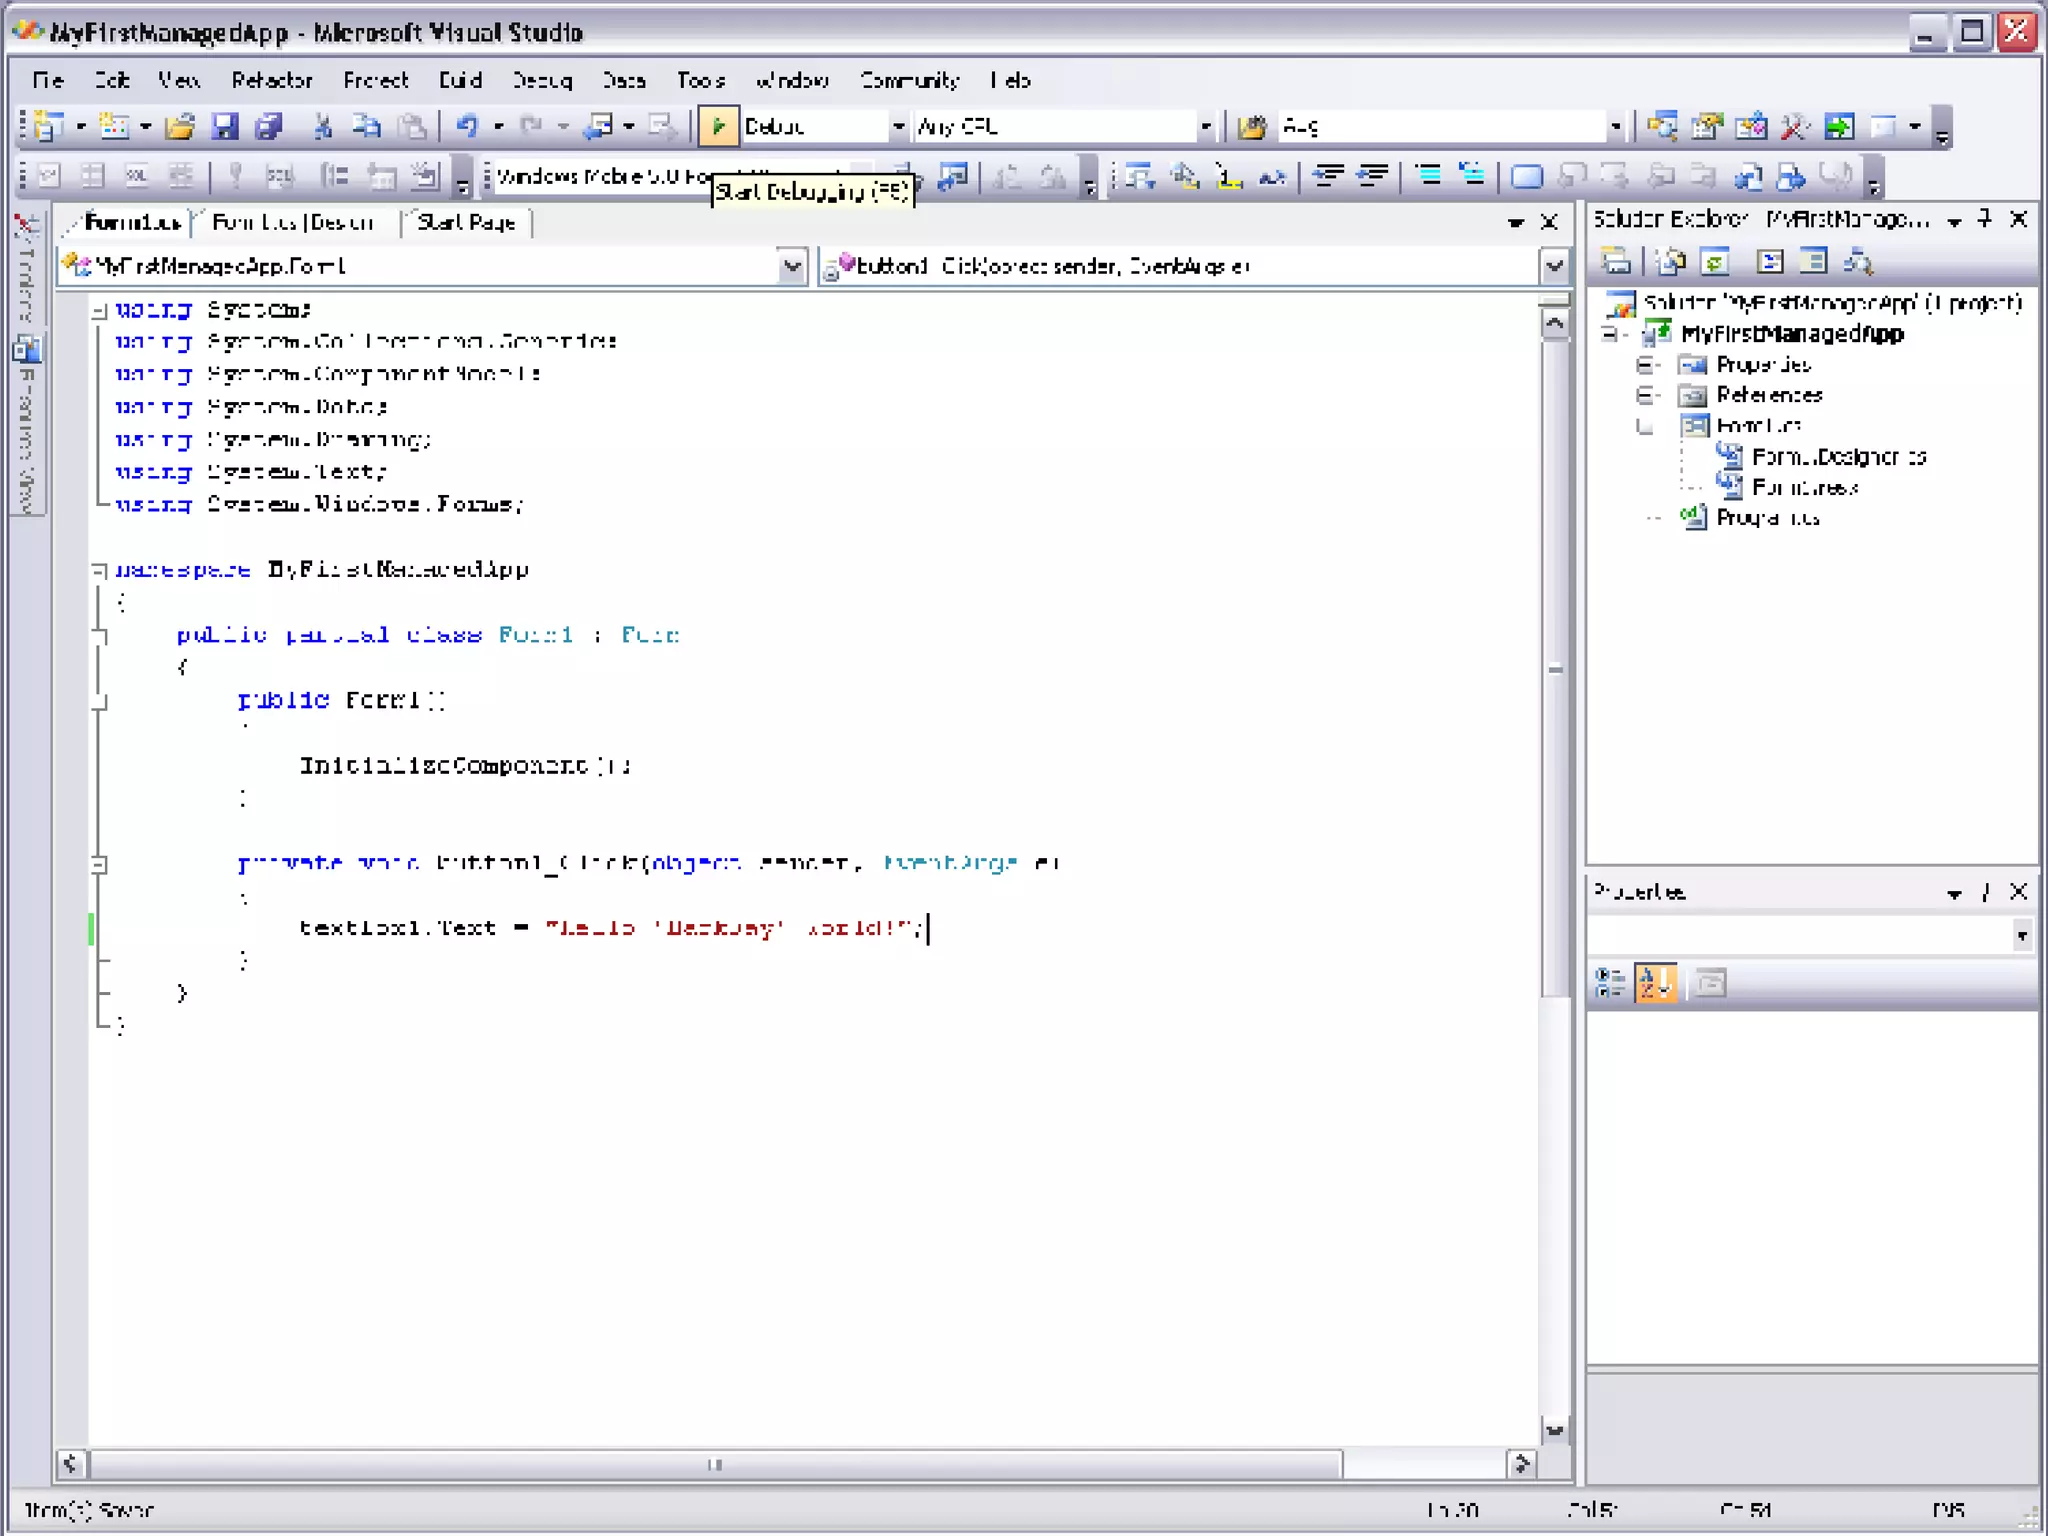Click the Start Debugging play button
The width and height of the screenshot is (2048, 1536).
tap(717, 127)
